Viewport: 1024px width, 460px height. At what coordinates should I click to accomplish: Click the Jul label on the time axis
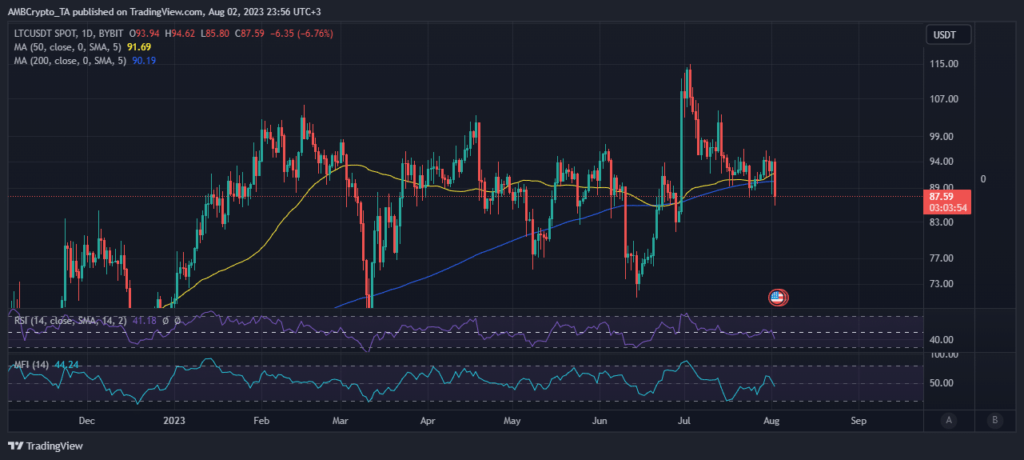[x=685, y=421]
